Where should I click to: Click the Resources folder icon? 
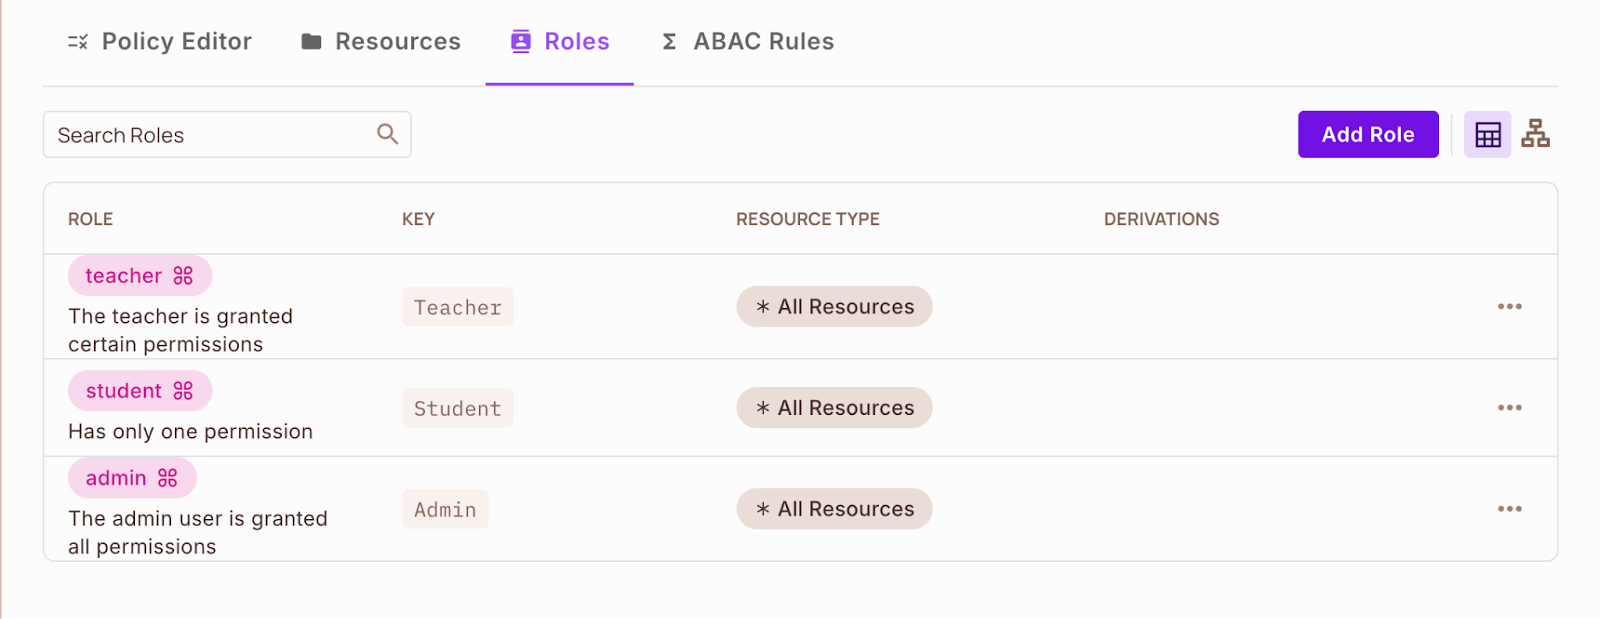click(x=311, y=42)
